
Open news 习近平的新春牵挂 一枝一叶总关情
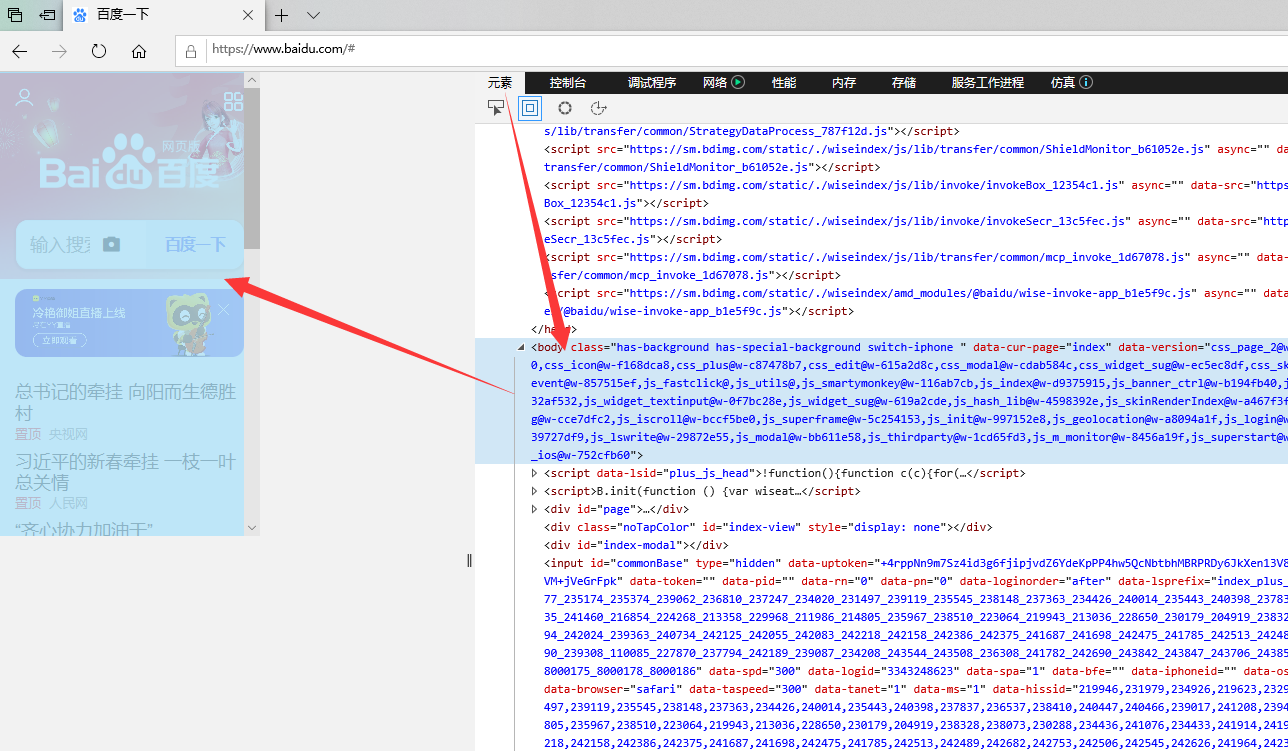pyautogui.click(x=126, y=472)
